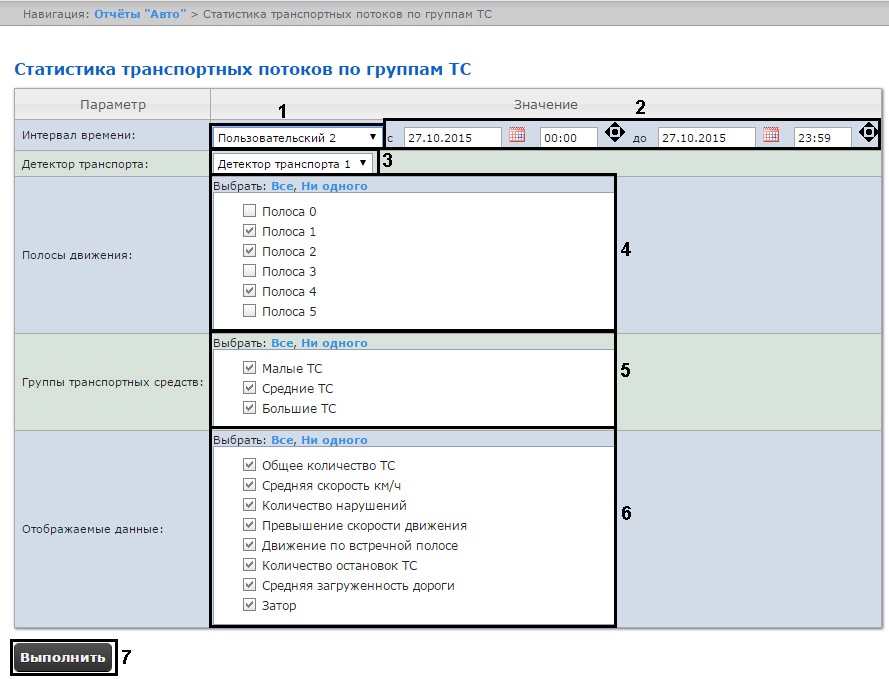Toggle the Средние ТС checkbox
The height and width of the screenshot is (679, 889).
(250, 389)
